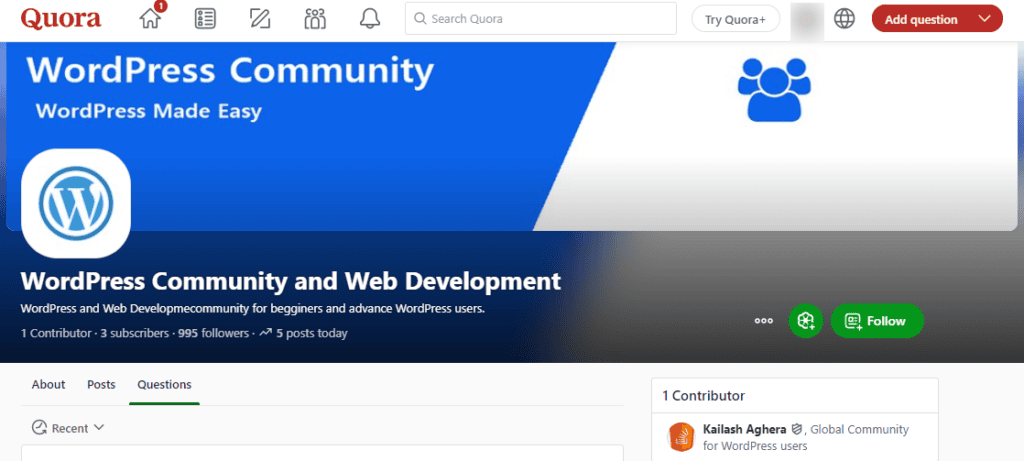Open the Notifications bell
The image size is (1024, 461).
click(x=370, y=19)
